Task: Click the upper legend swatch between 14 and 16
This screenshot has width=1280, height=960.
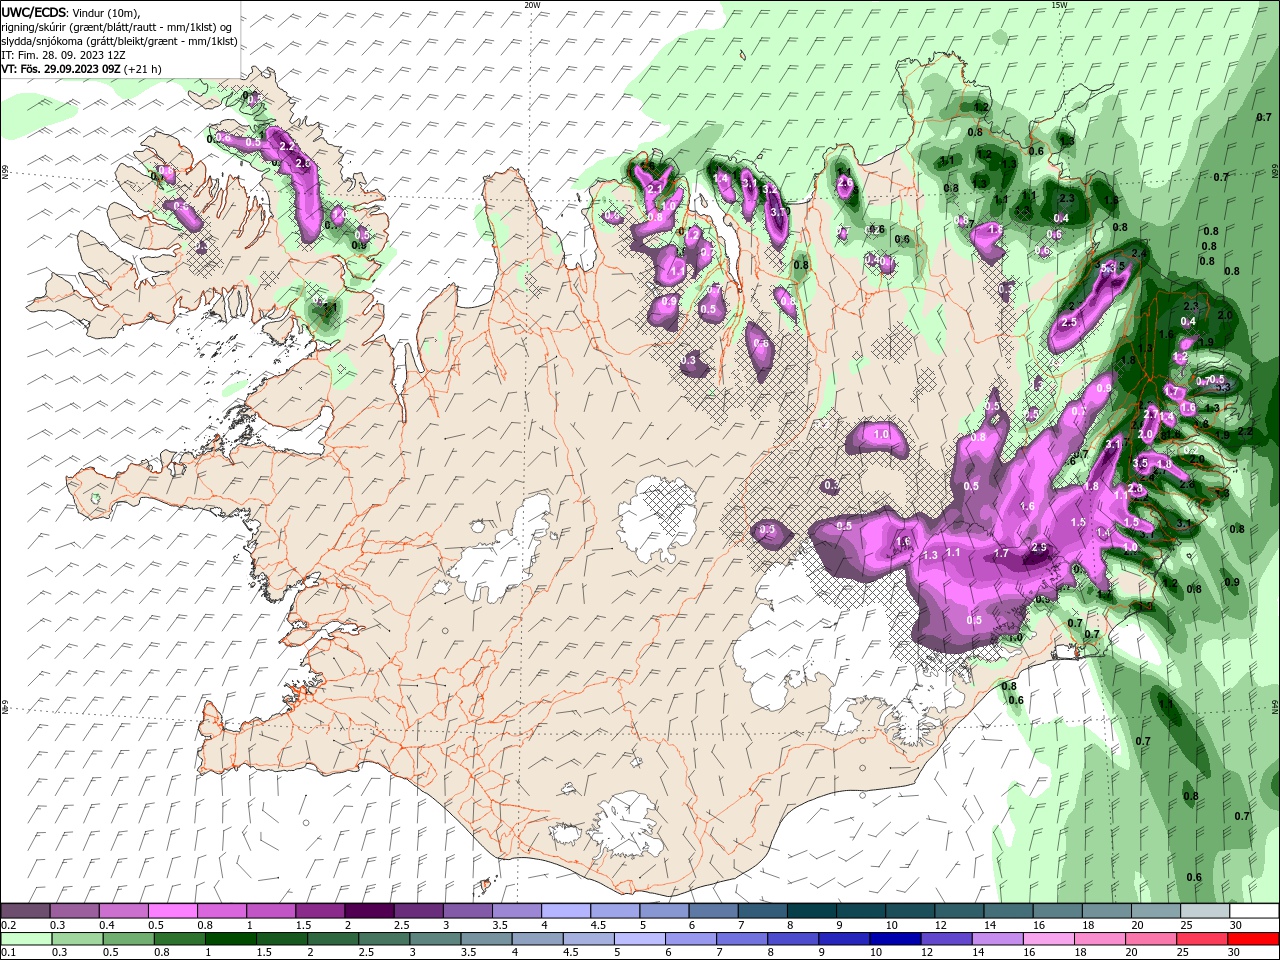Action: [x=1009, y=911]
